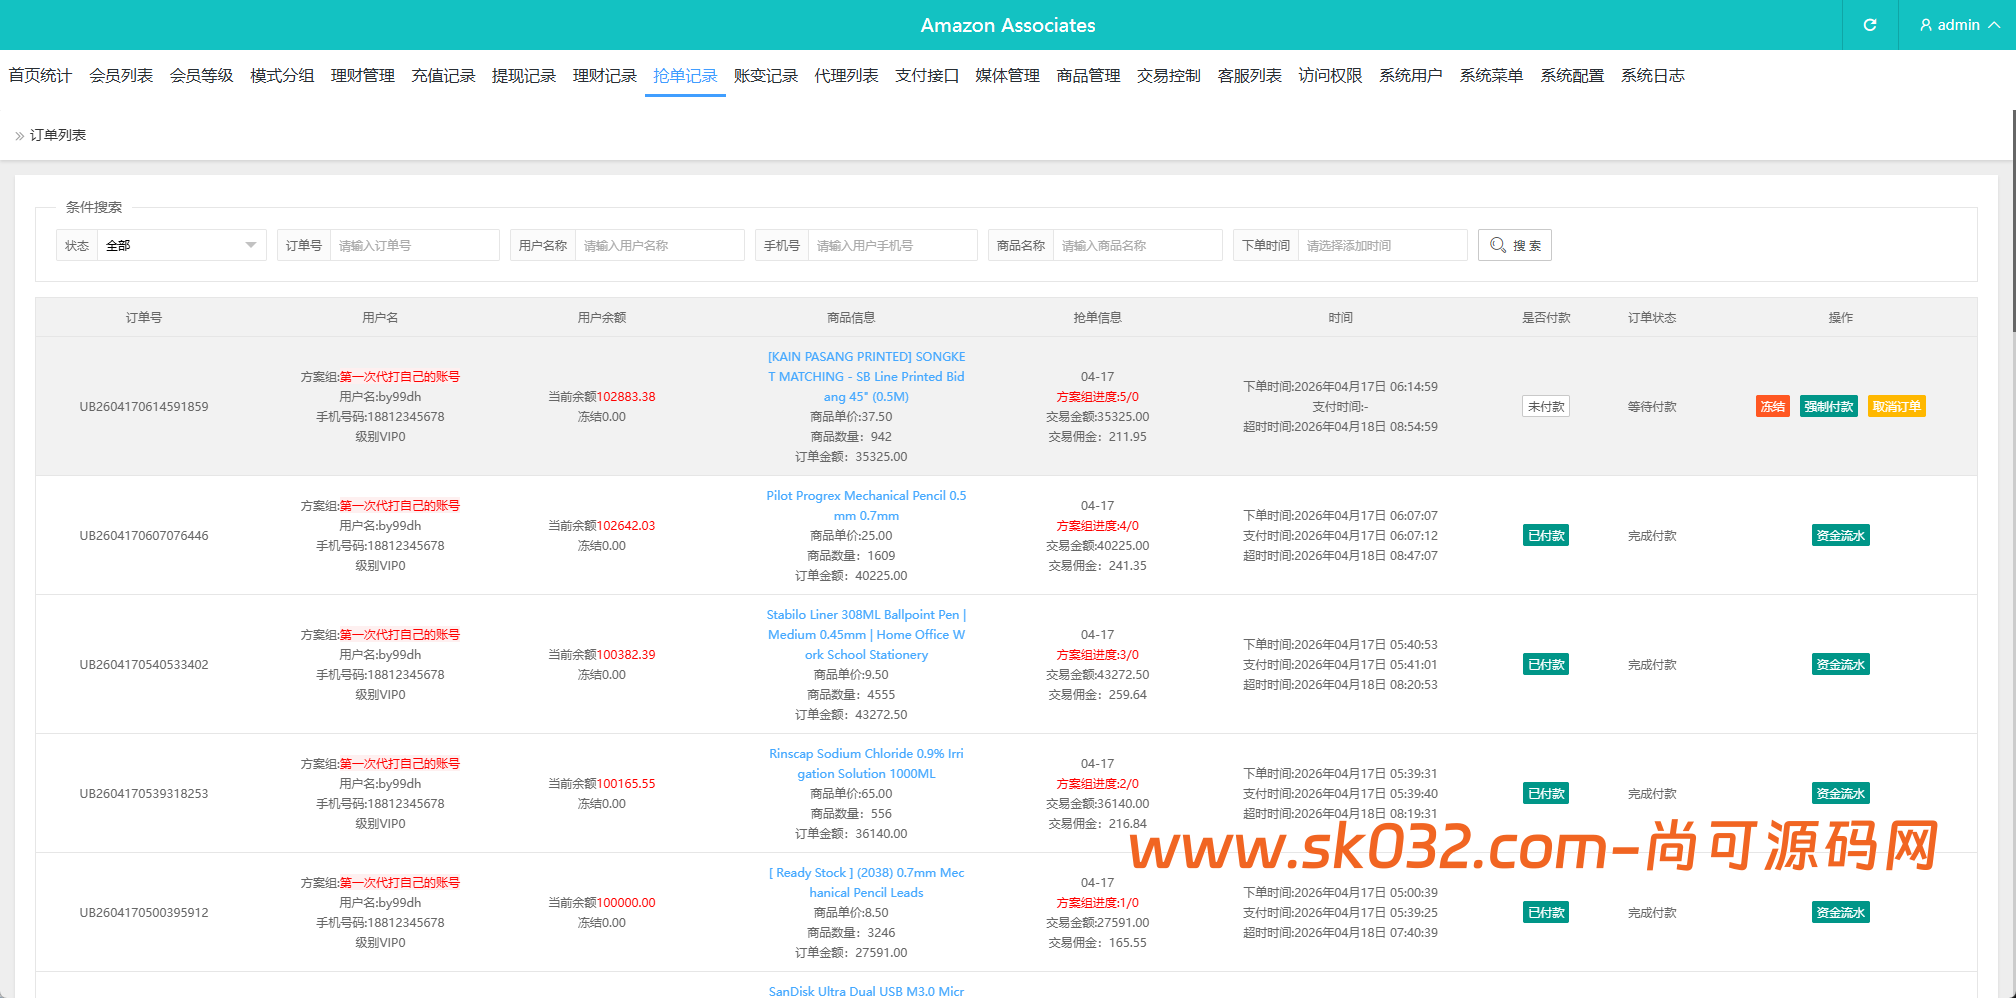Go to the 账变记录 tab
The width and height of the screenshot is (2016, 998).
(x=766, y=75)
